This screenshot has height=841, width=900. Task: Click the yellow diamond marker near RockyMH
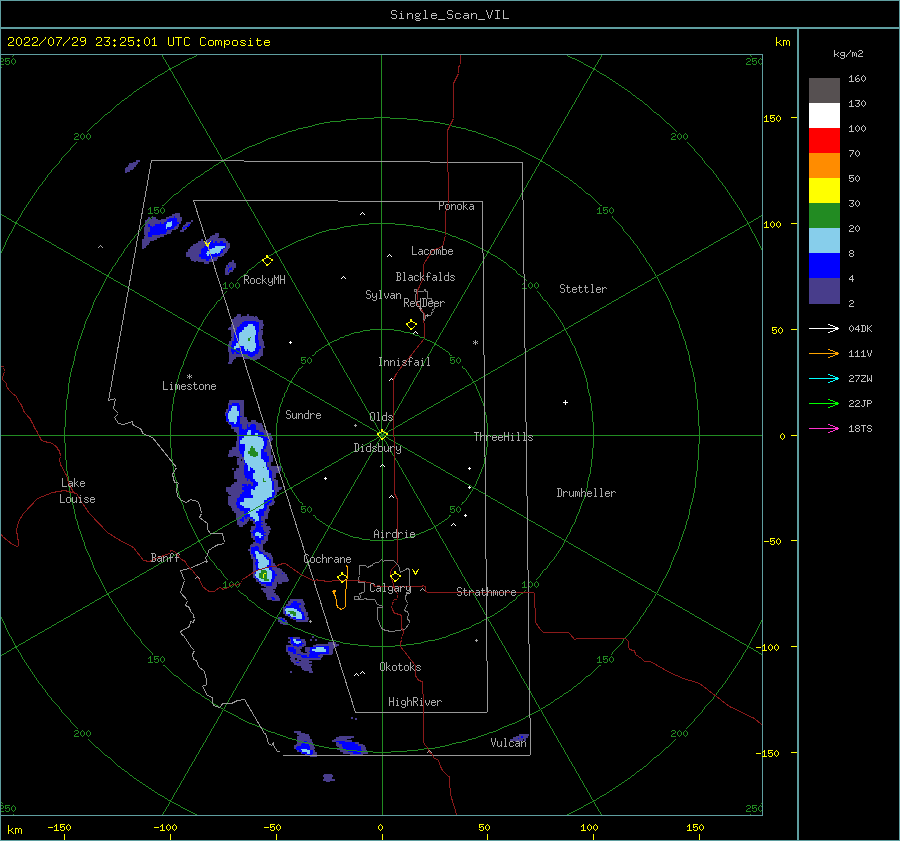click(267, 261)
